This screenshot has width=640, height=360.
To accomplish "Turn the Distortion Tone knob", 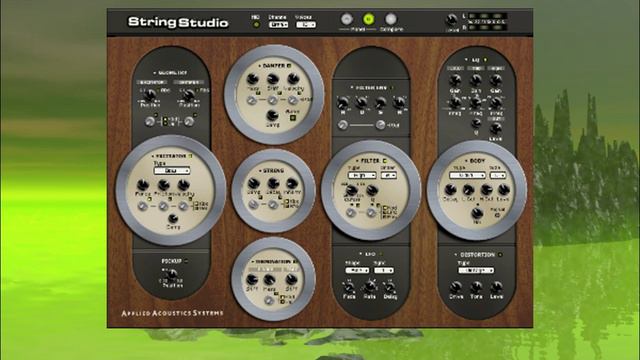I will tap(476, 287).
